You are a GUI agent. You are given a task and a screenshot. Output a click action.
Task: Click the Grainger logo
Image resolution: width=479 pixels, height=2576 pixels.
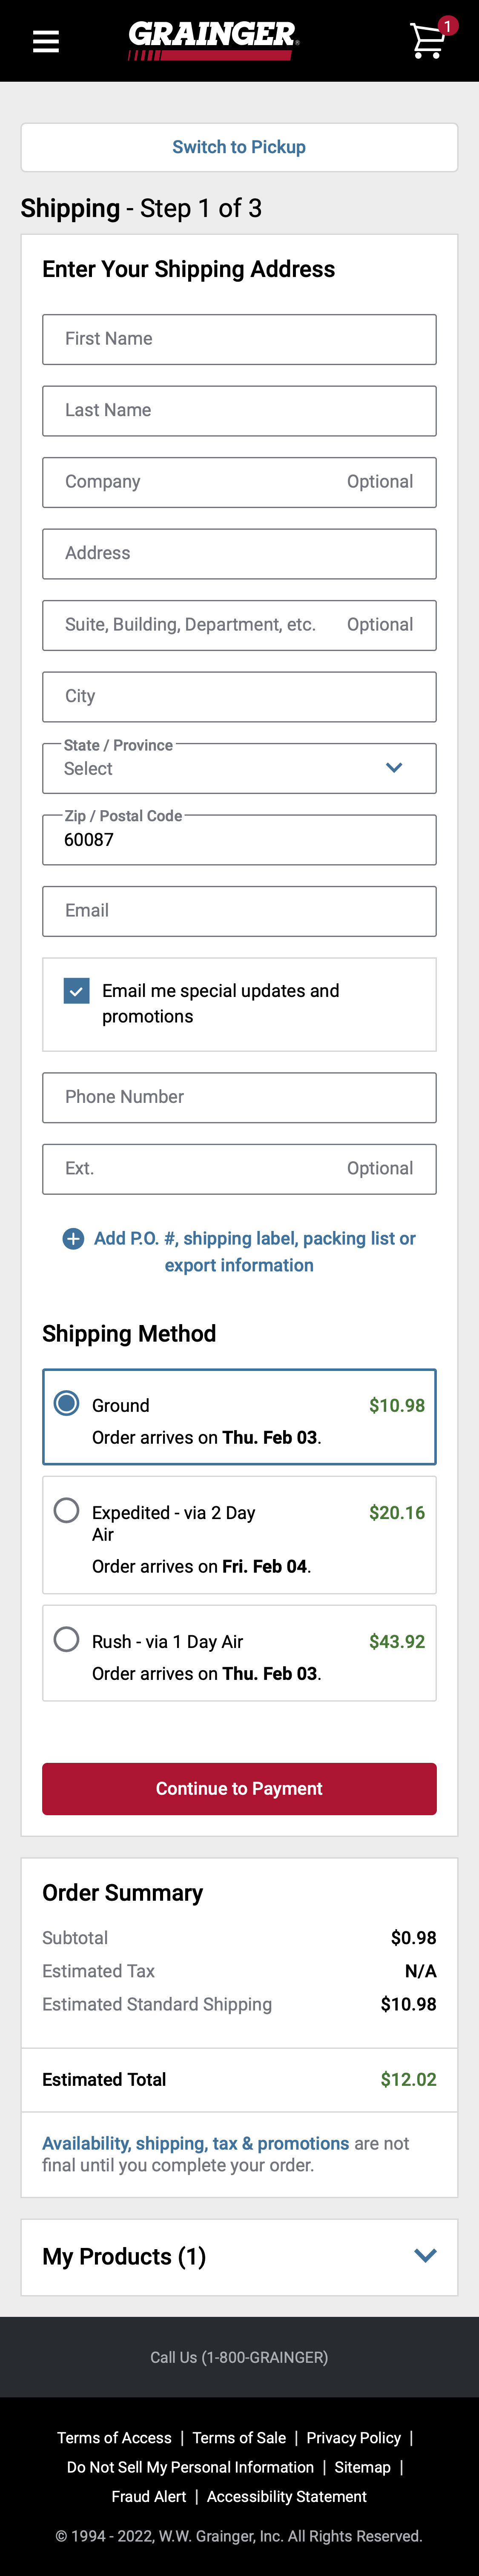coord(213,40)
